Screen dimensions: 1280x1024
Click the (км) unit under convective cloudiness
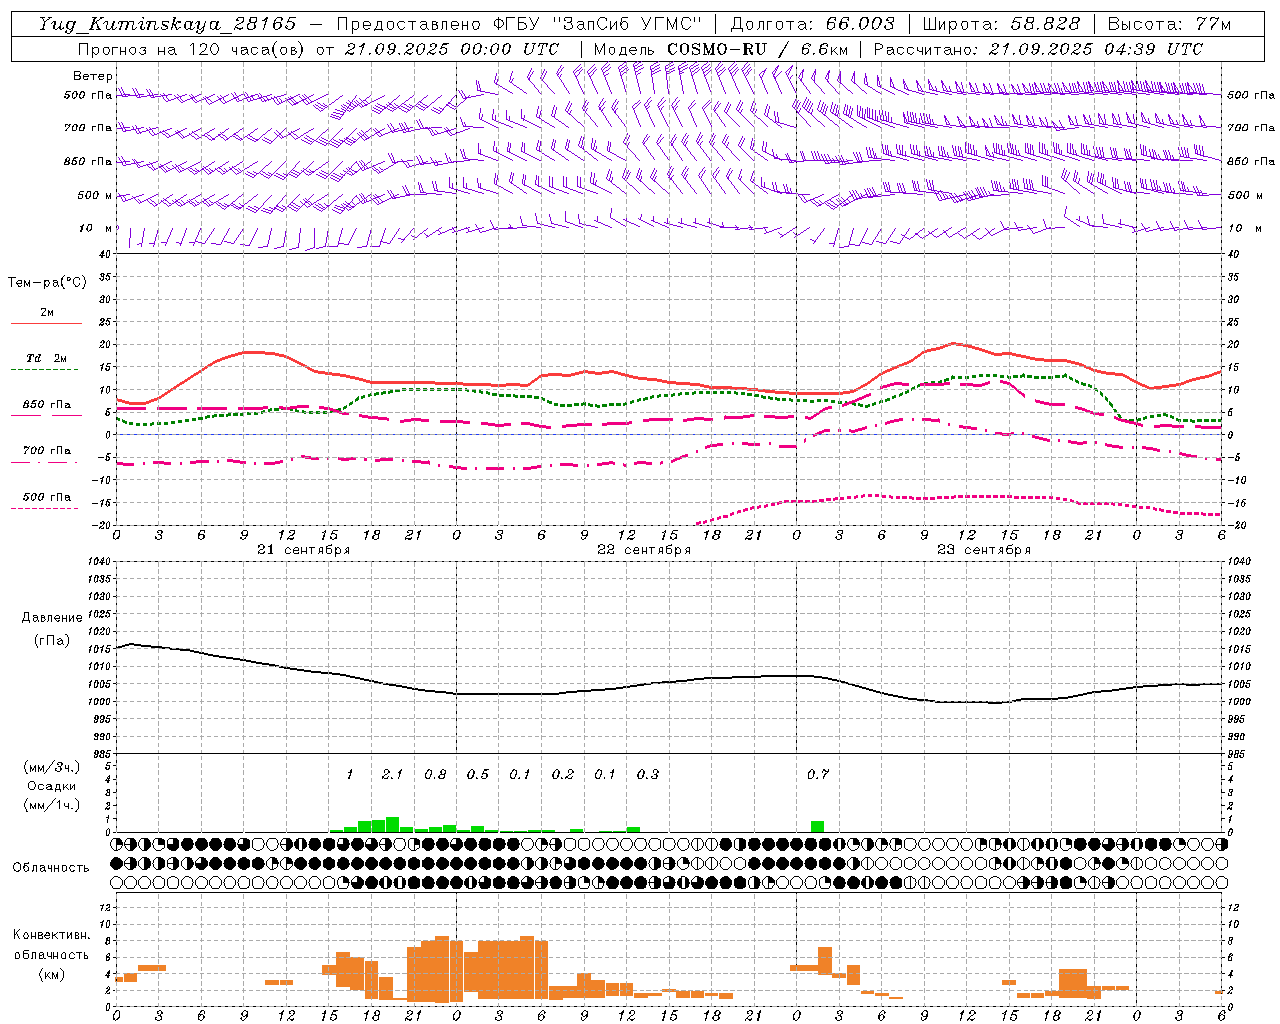52,974
